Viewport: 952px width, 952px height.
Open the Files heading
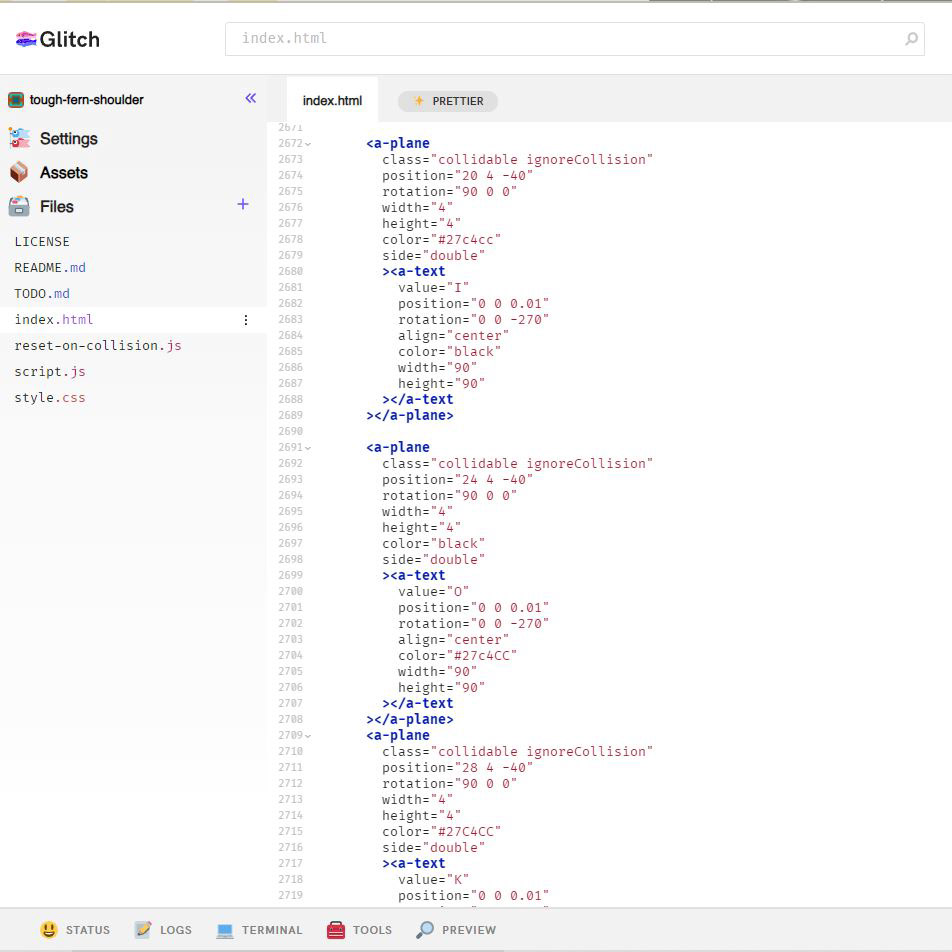point(56,206)
